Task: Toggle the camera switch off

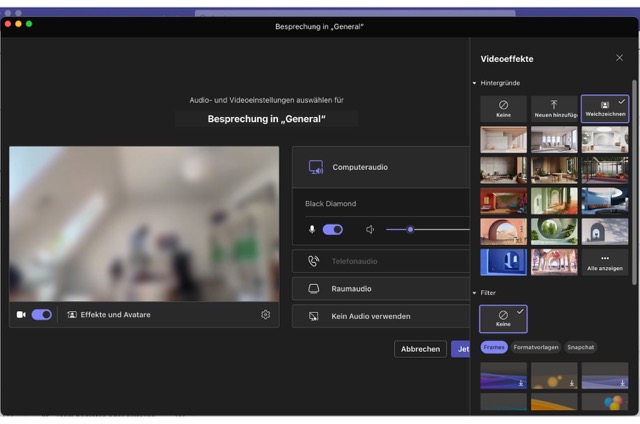Action: click(x=42, y=315)
